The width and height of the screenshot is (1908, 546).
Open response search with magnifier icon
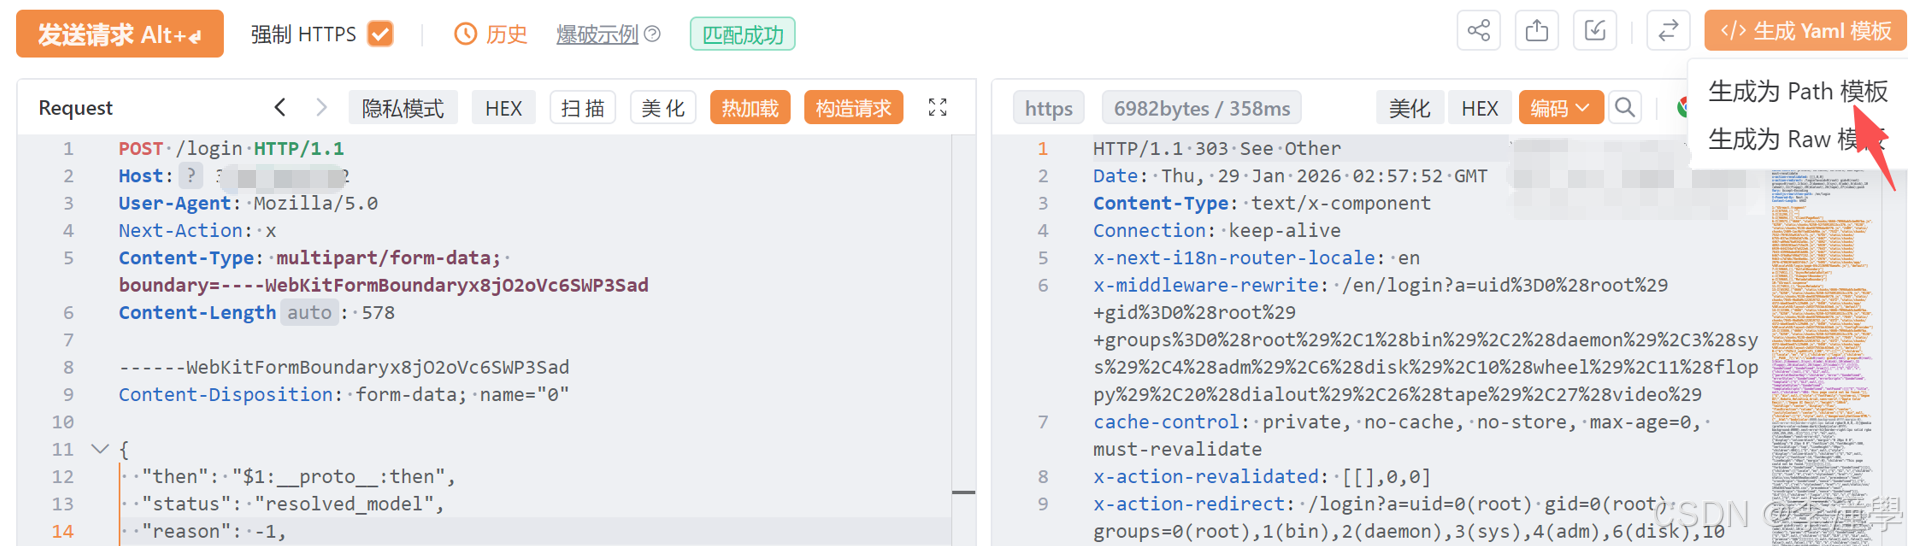pyautogui.click(x=1625, y=107)
